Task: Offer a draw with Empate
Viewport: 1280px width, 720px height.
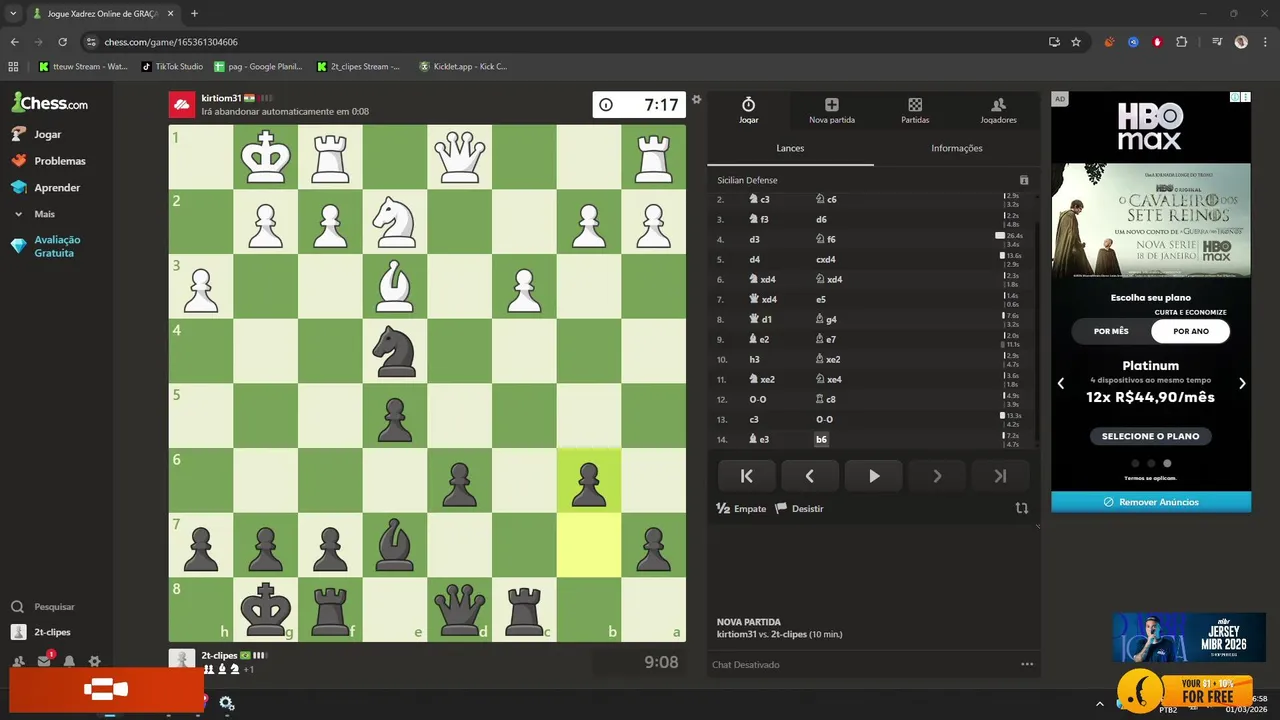Action: coord(741,509)
